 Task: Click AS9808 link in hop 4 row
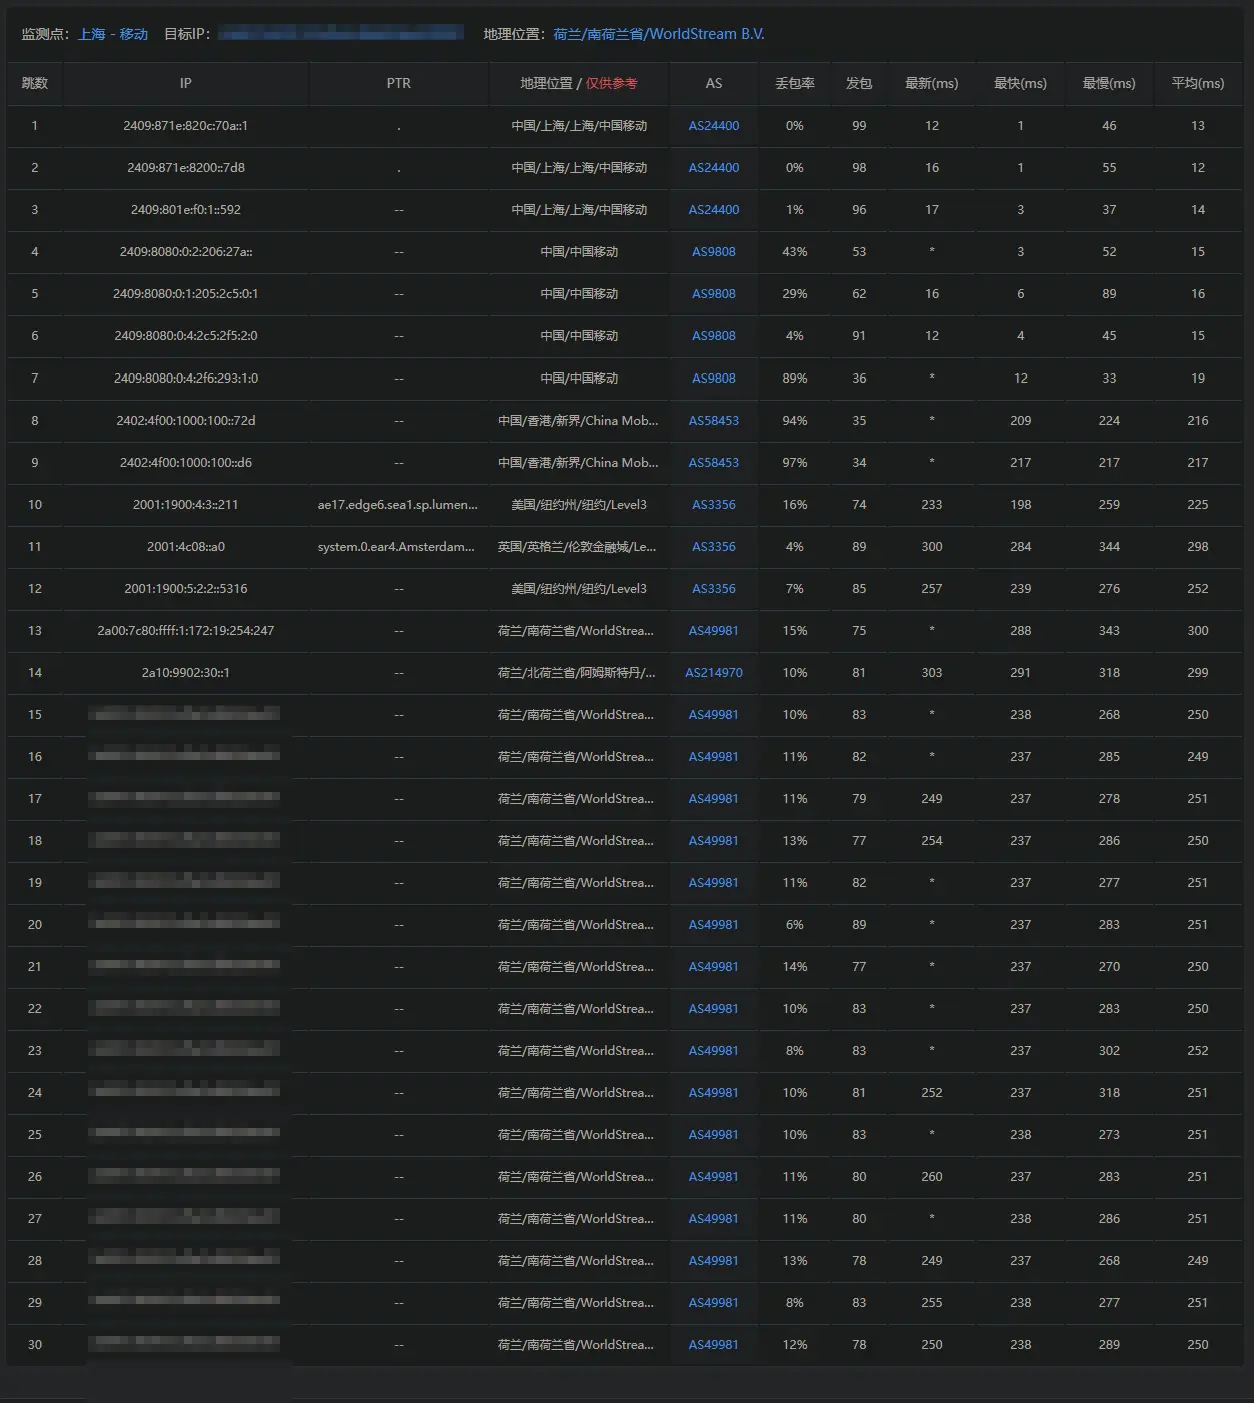tap(713, 252)
